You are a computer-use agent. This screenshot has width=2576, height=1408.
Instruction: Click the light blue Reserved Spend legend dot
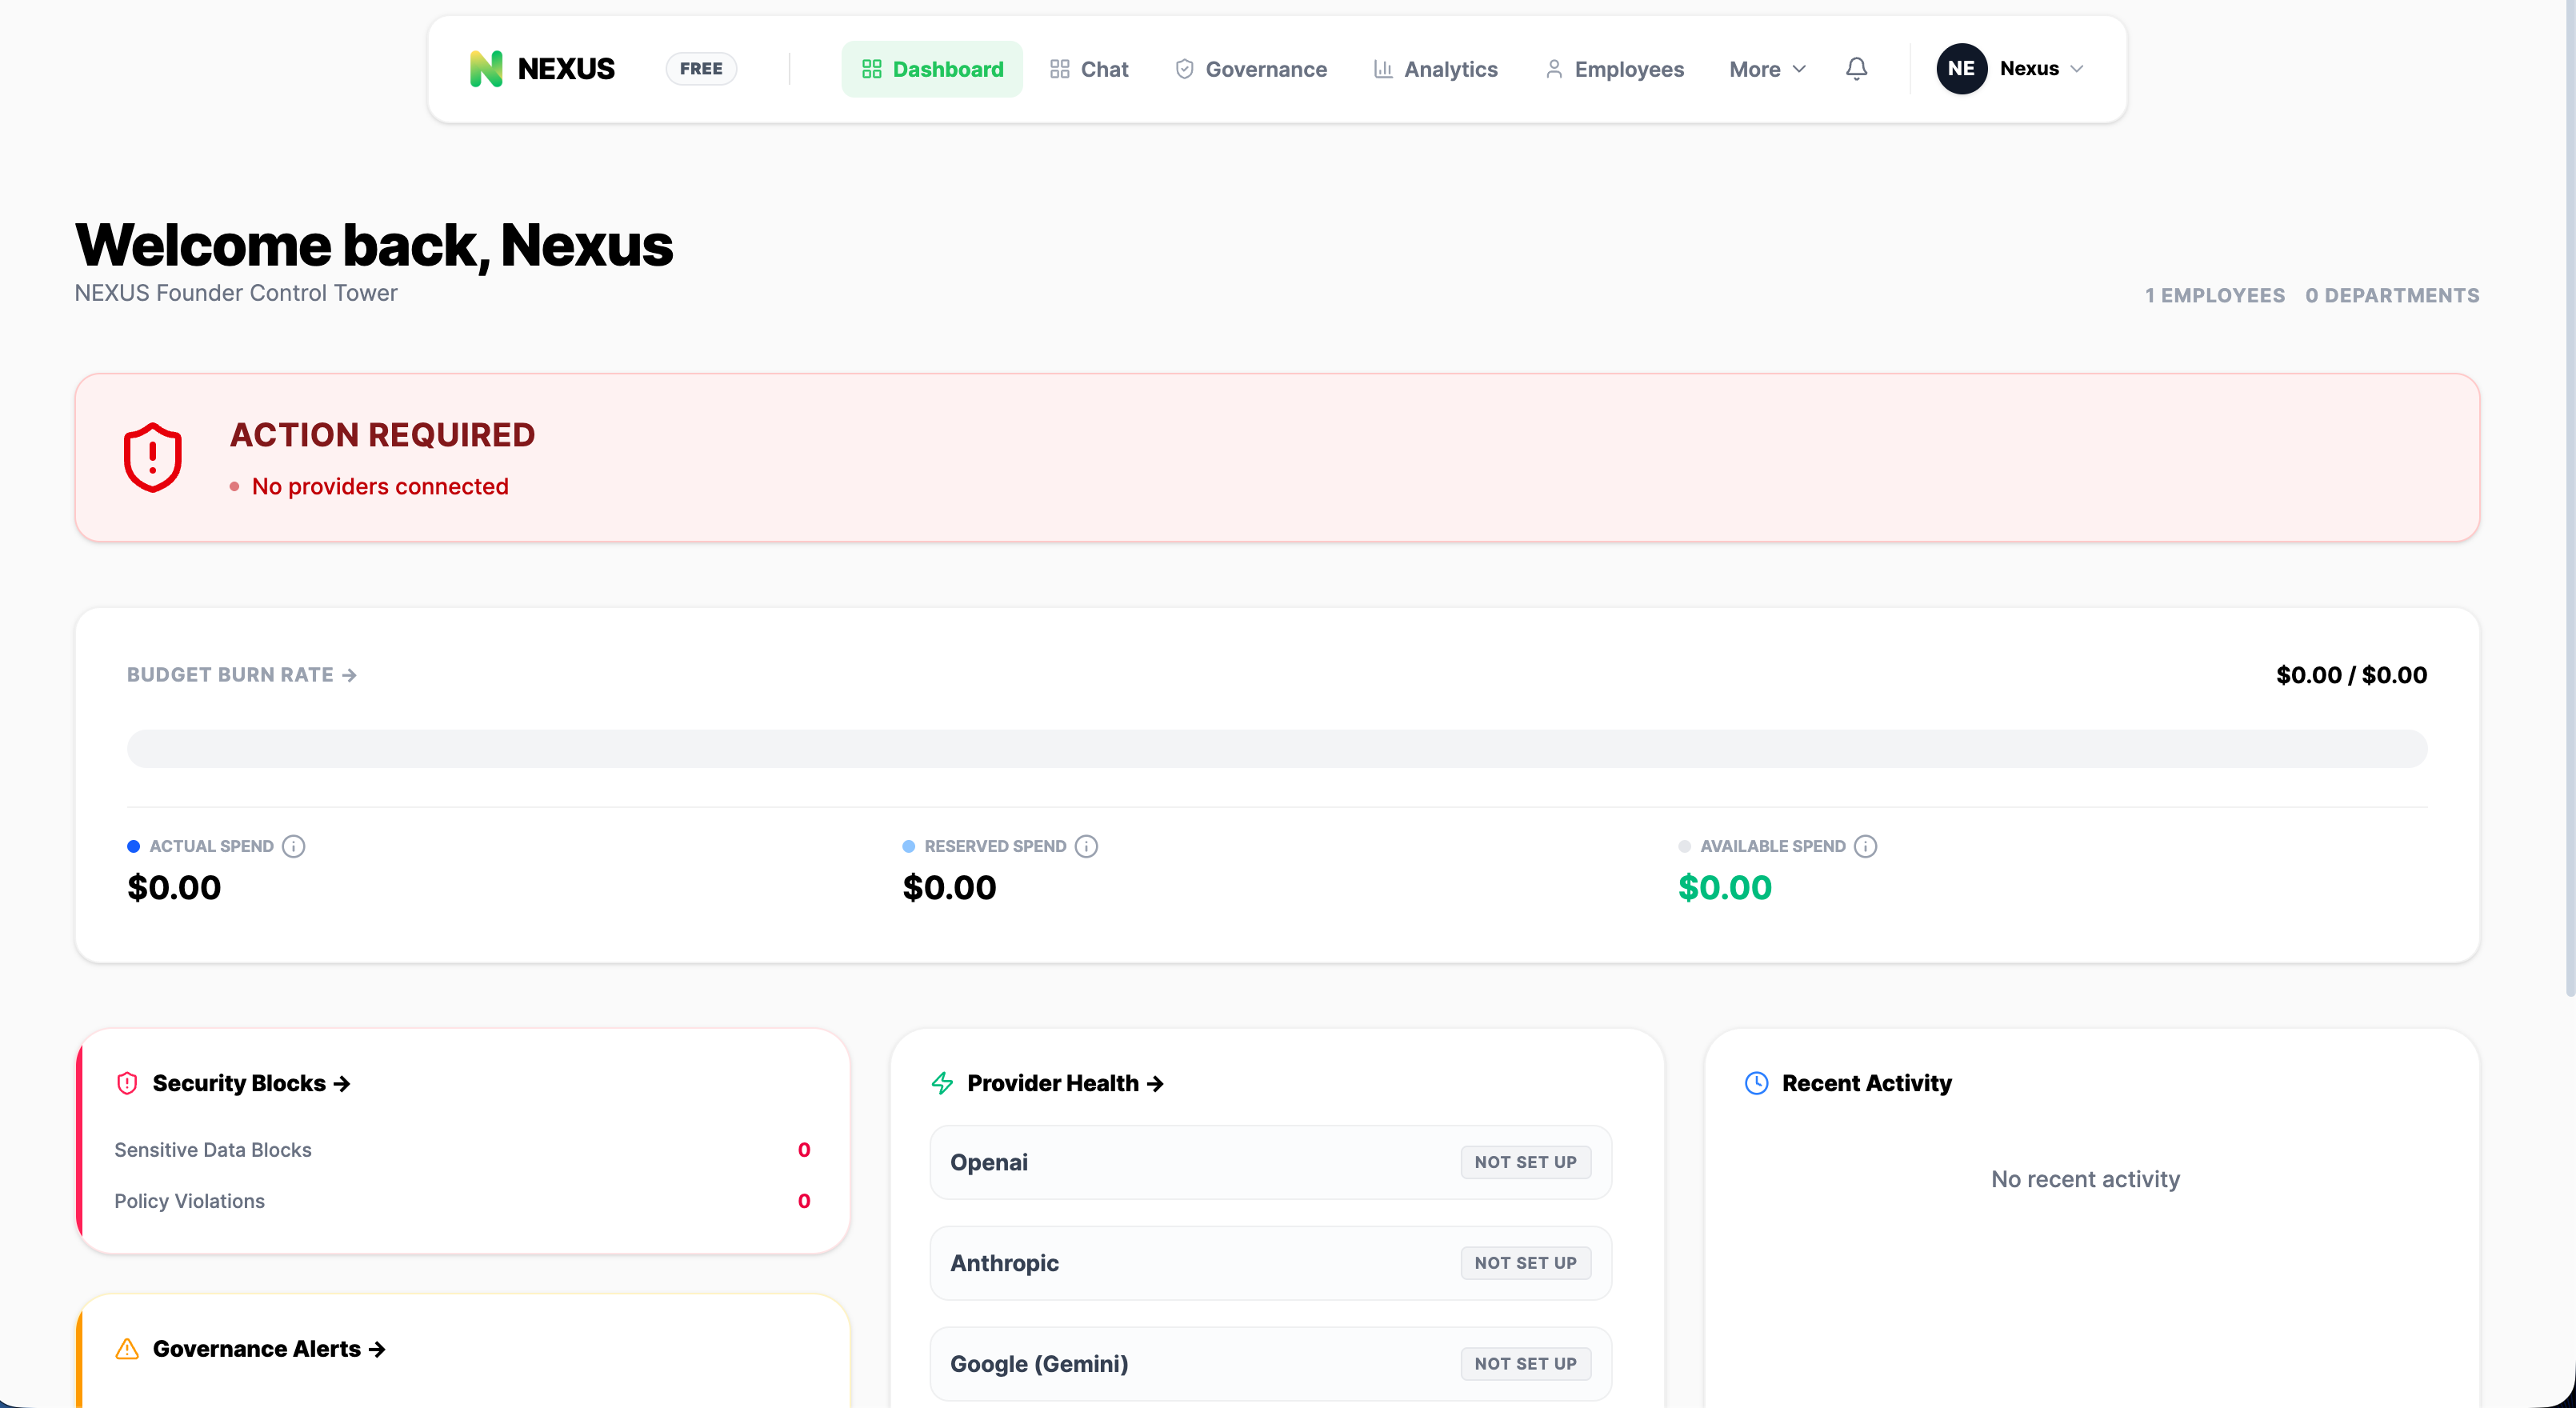tap(908, 846)
